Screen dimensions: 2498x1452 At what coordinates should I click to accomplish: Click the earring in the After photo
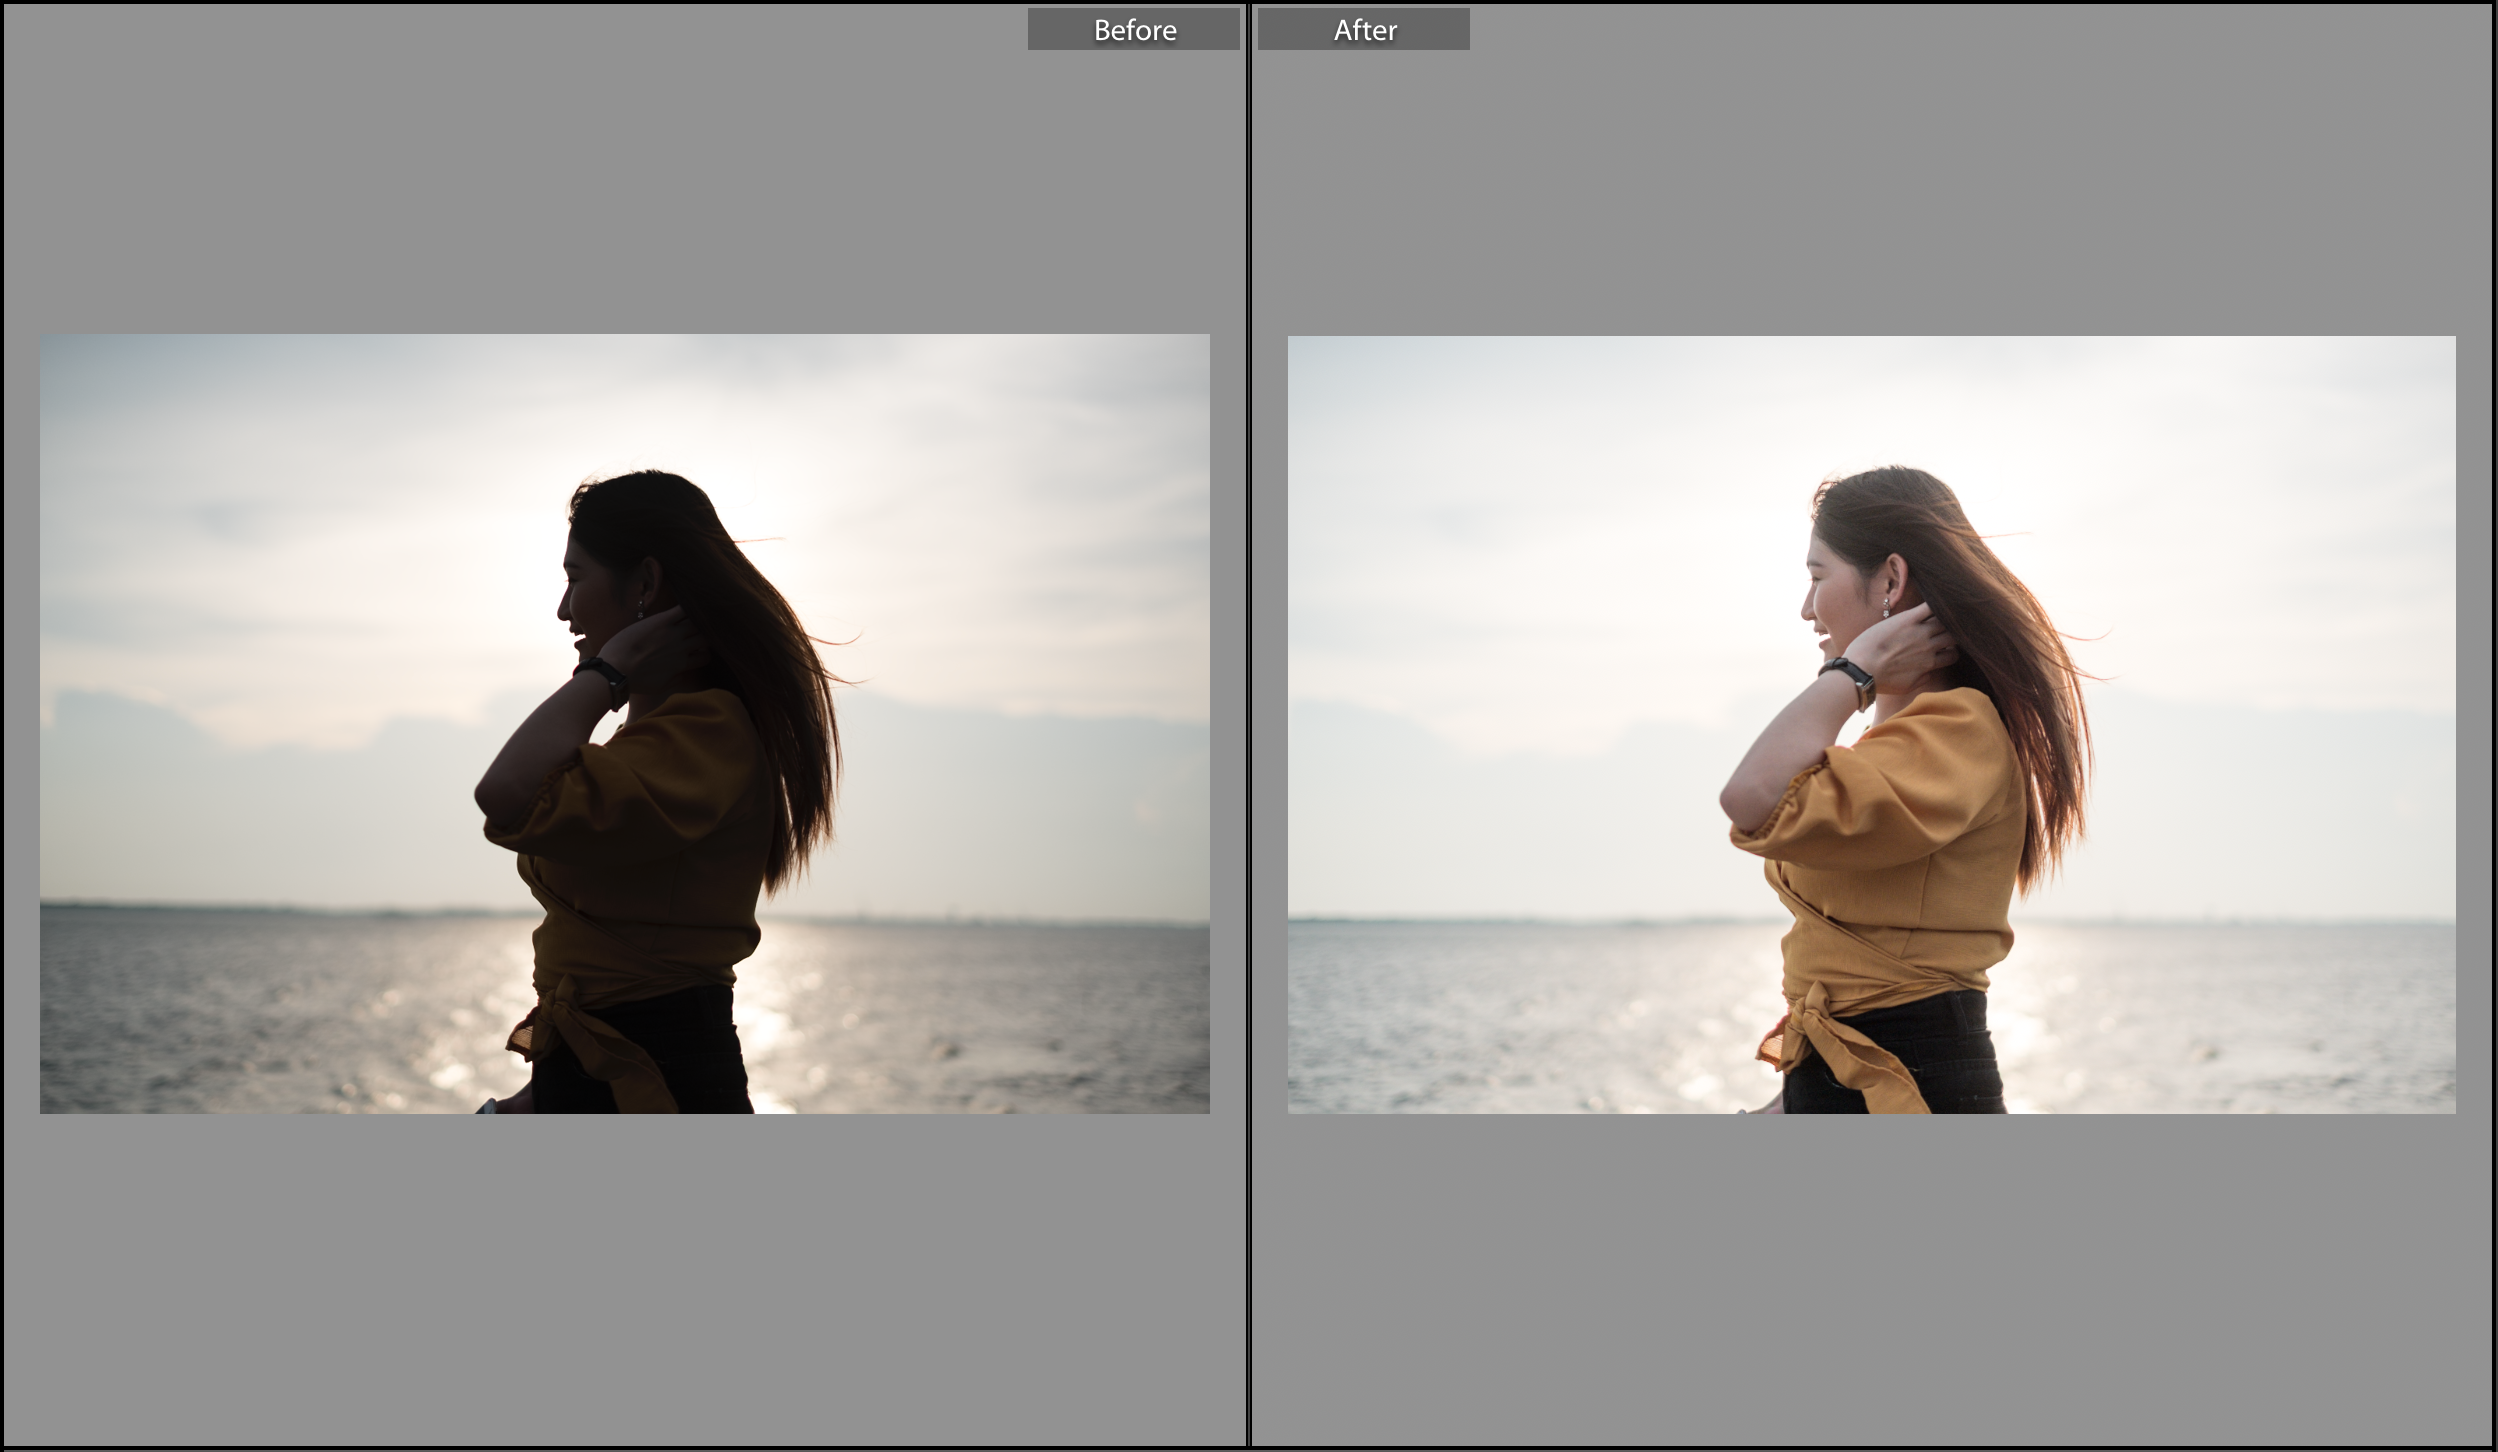[x=1886, y=606]
